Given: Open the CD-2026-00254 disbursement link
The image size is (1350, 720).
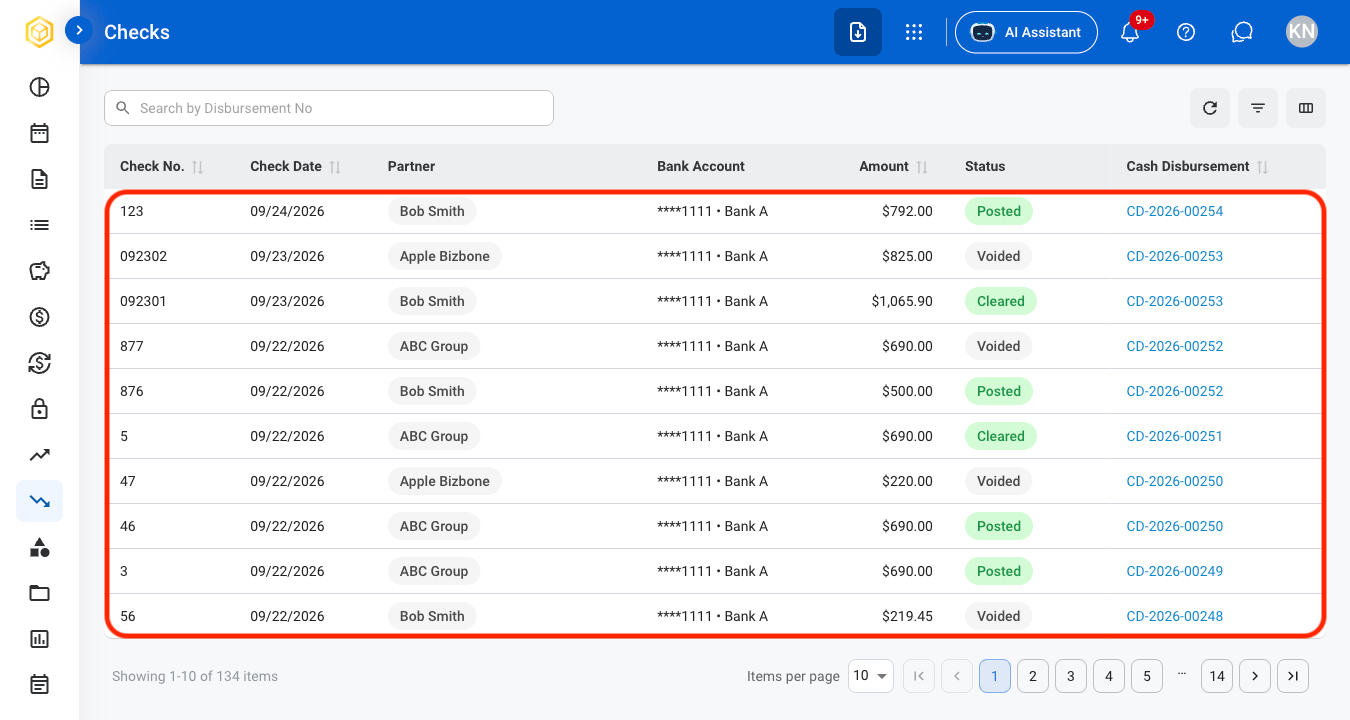Looking at the screenshot, I should [1174, 211].
